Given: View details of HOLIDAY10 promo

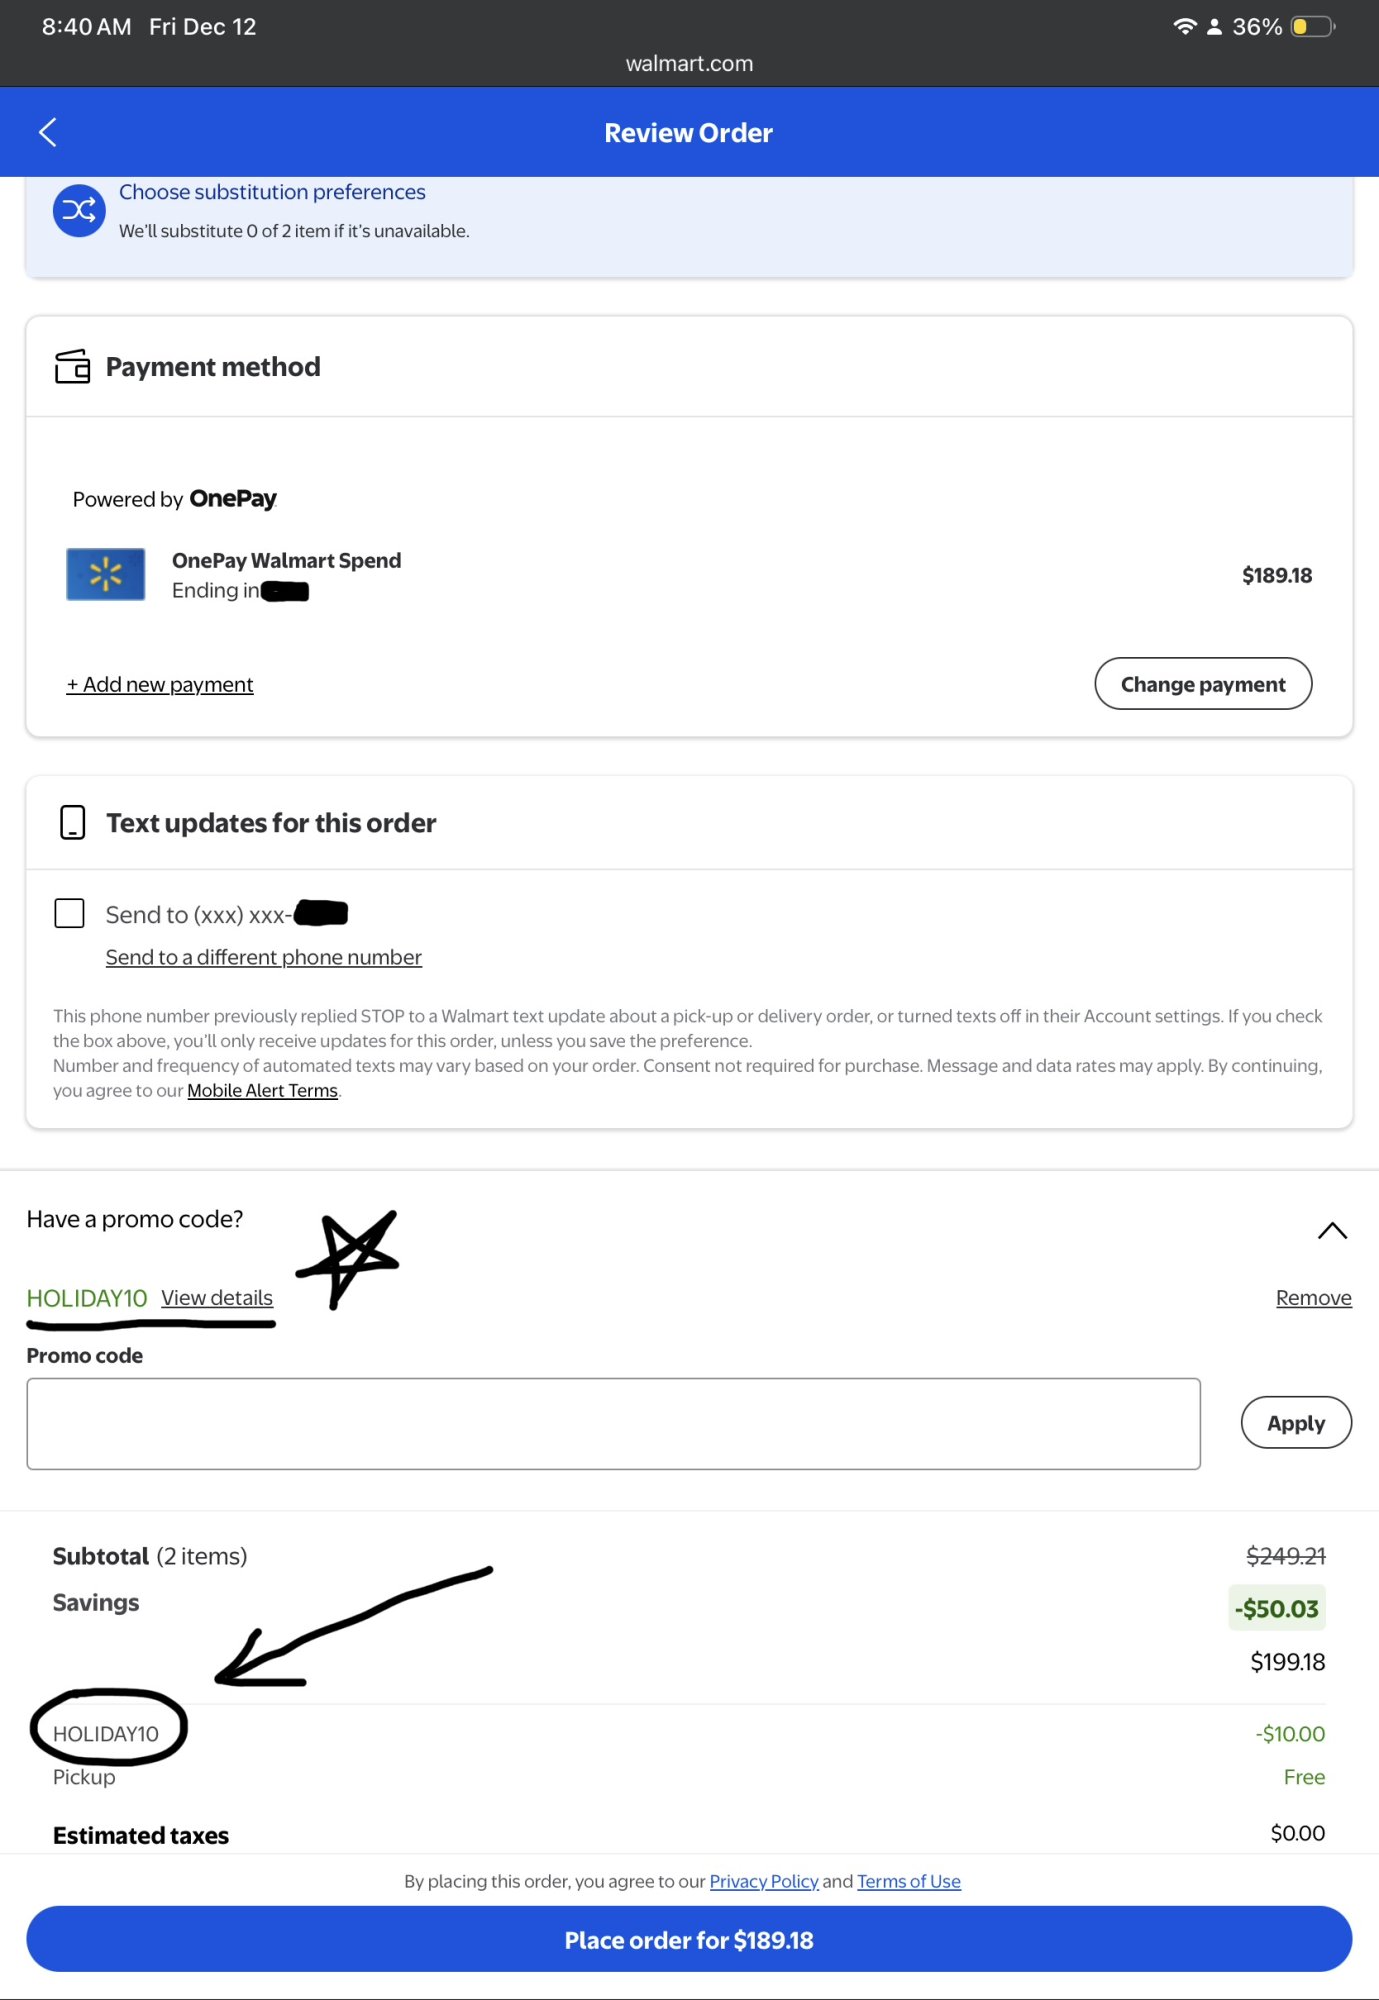Looking at the screenshot, I should pyautogui.click(x=217, y=1298).
